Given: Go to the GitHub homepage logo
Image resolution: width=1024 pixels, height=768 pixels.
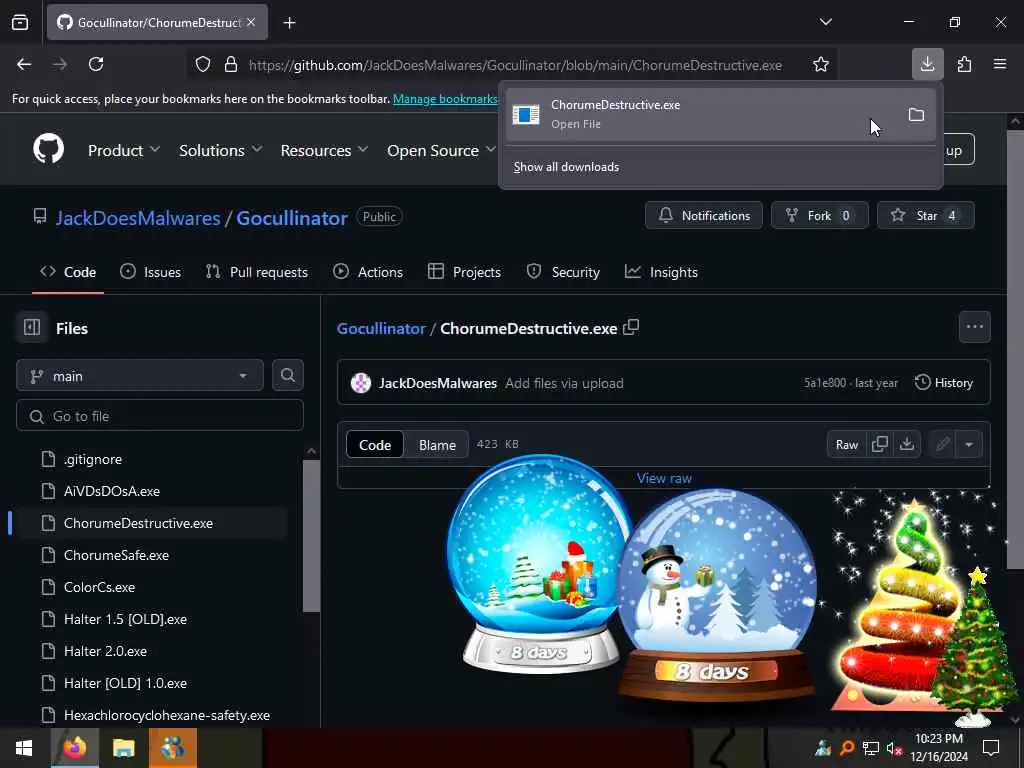Looking at the screenshot, I should [49, 150].
